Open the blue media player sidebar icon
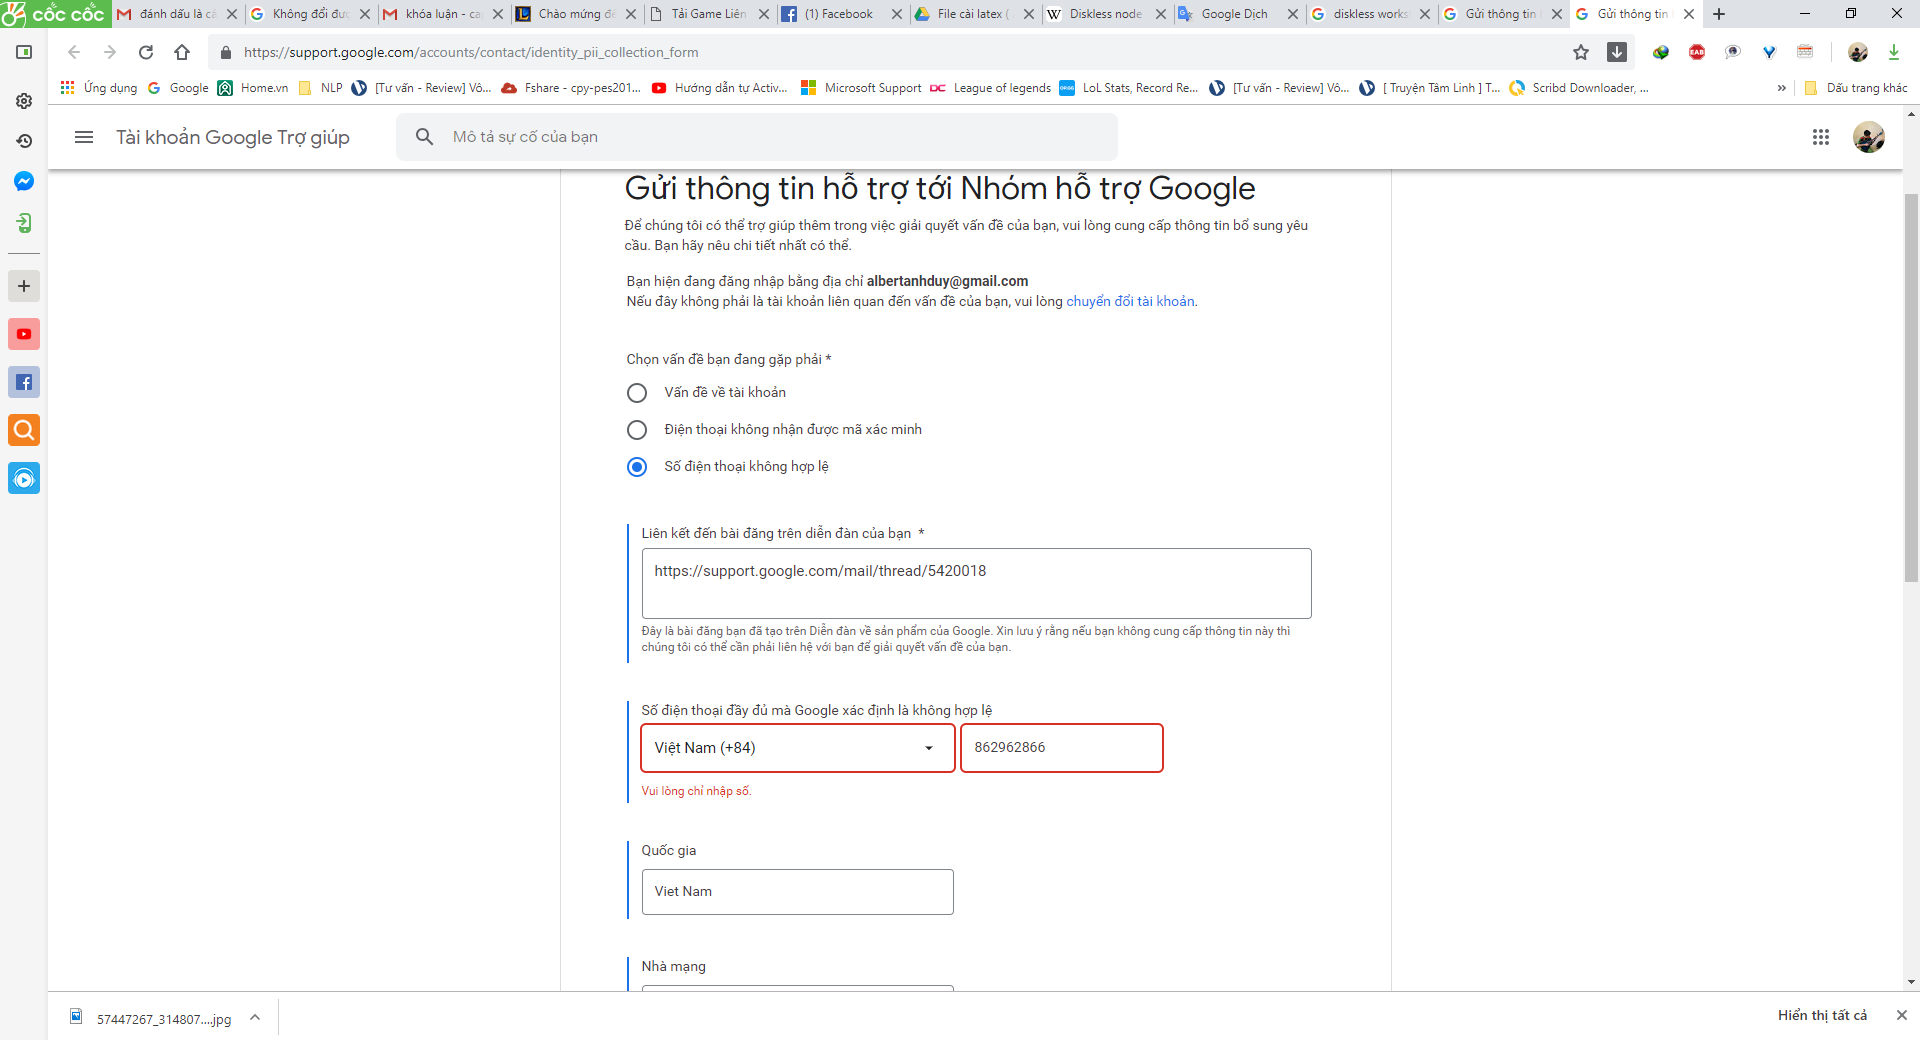This screenshot has height=1040, width=1920. [24, 478]
